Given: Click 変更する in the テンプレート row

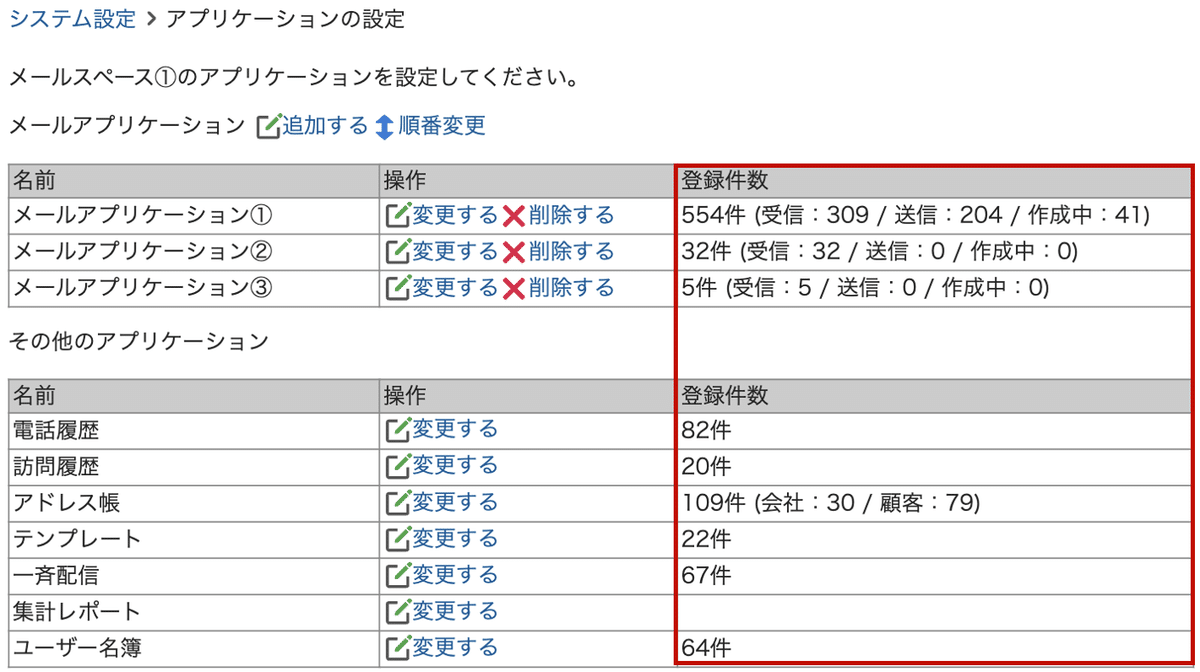Looking at the screenshot, I should [454, 538].
